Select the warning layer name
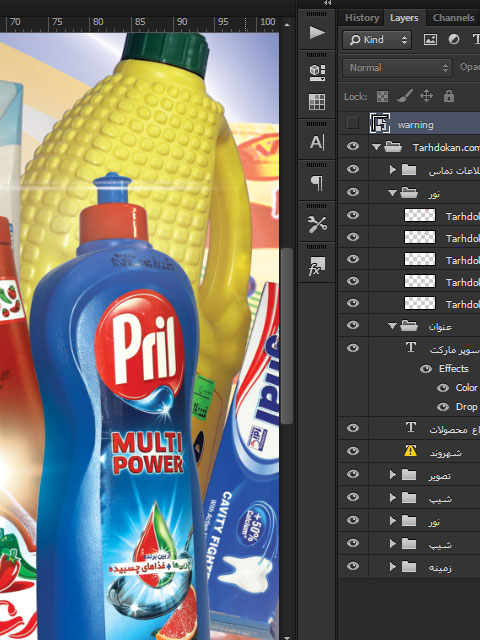The image size is (480, 640). click(x=416, y=125)
